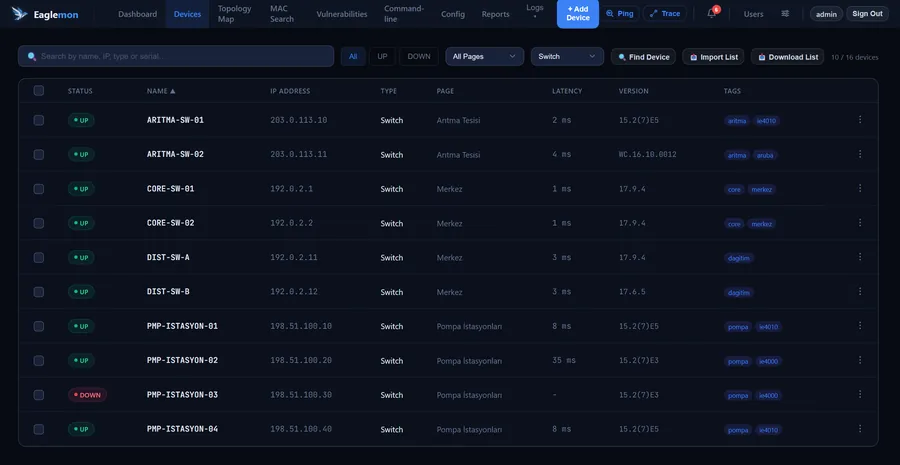Open row menu for PMP-ISTASYON-04

[860, 429]
